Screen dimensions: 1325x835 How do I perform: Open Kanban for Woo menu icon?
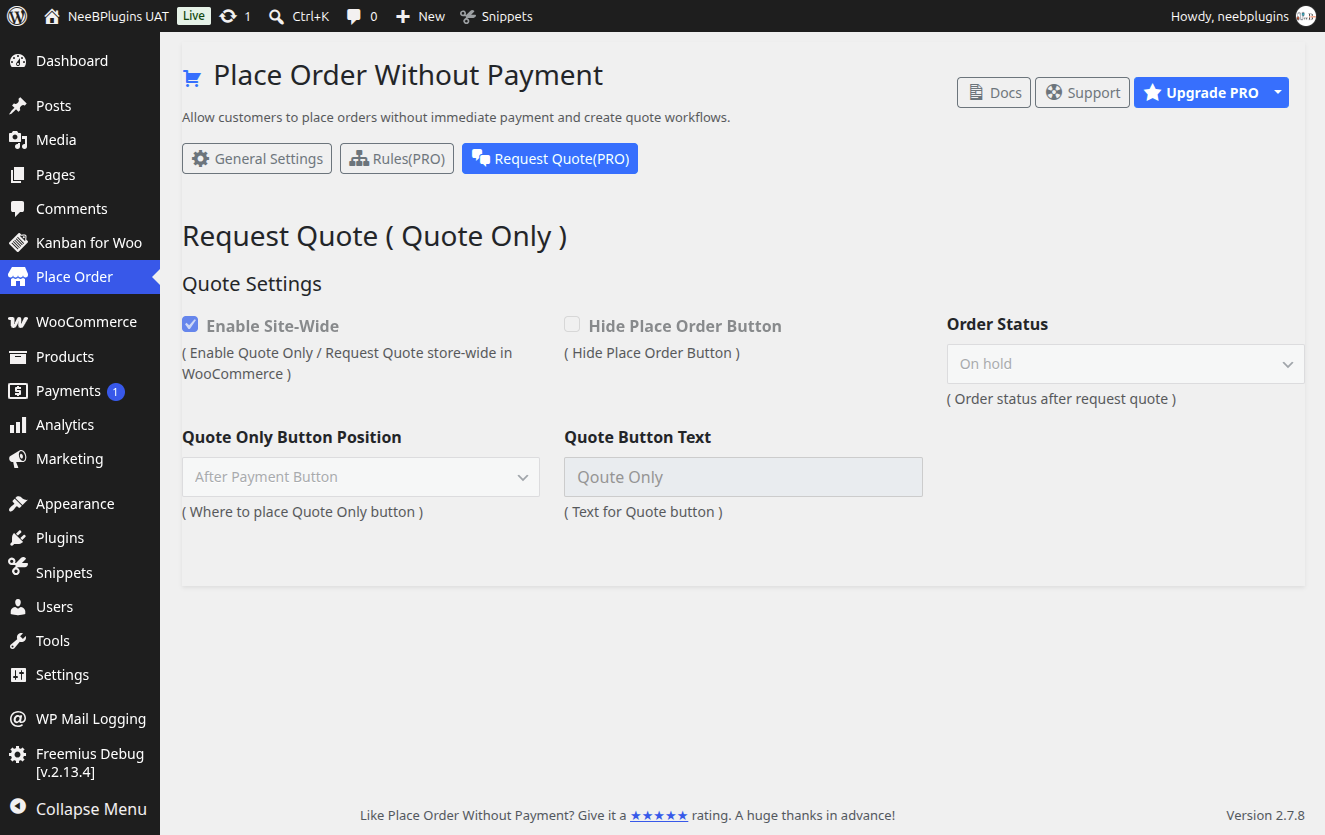[18, 243]
